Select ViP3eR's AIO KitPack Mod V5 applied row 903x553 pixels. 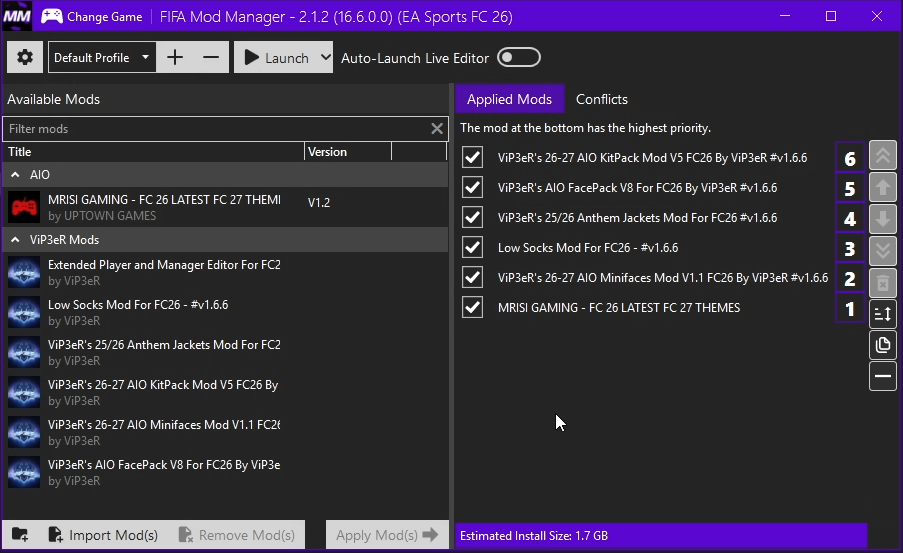point(652,158)
